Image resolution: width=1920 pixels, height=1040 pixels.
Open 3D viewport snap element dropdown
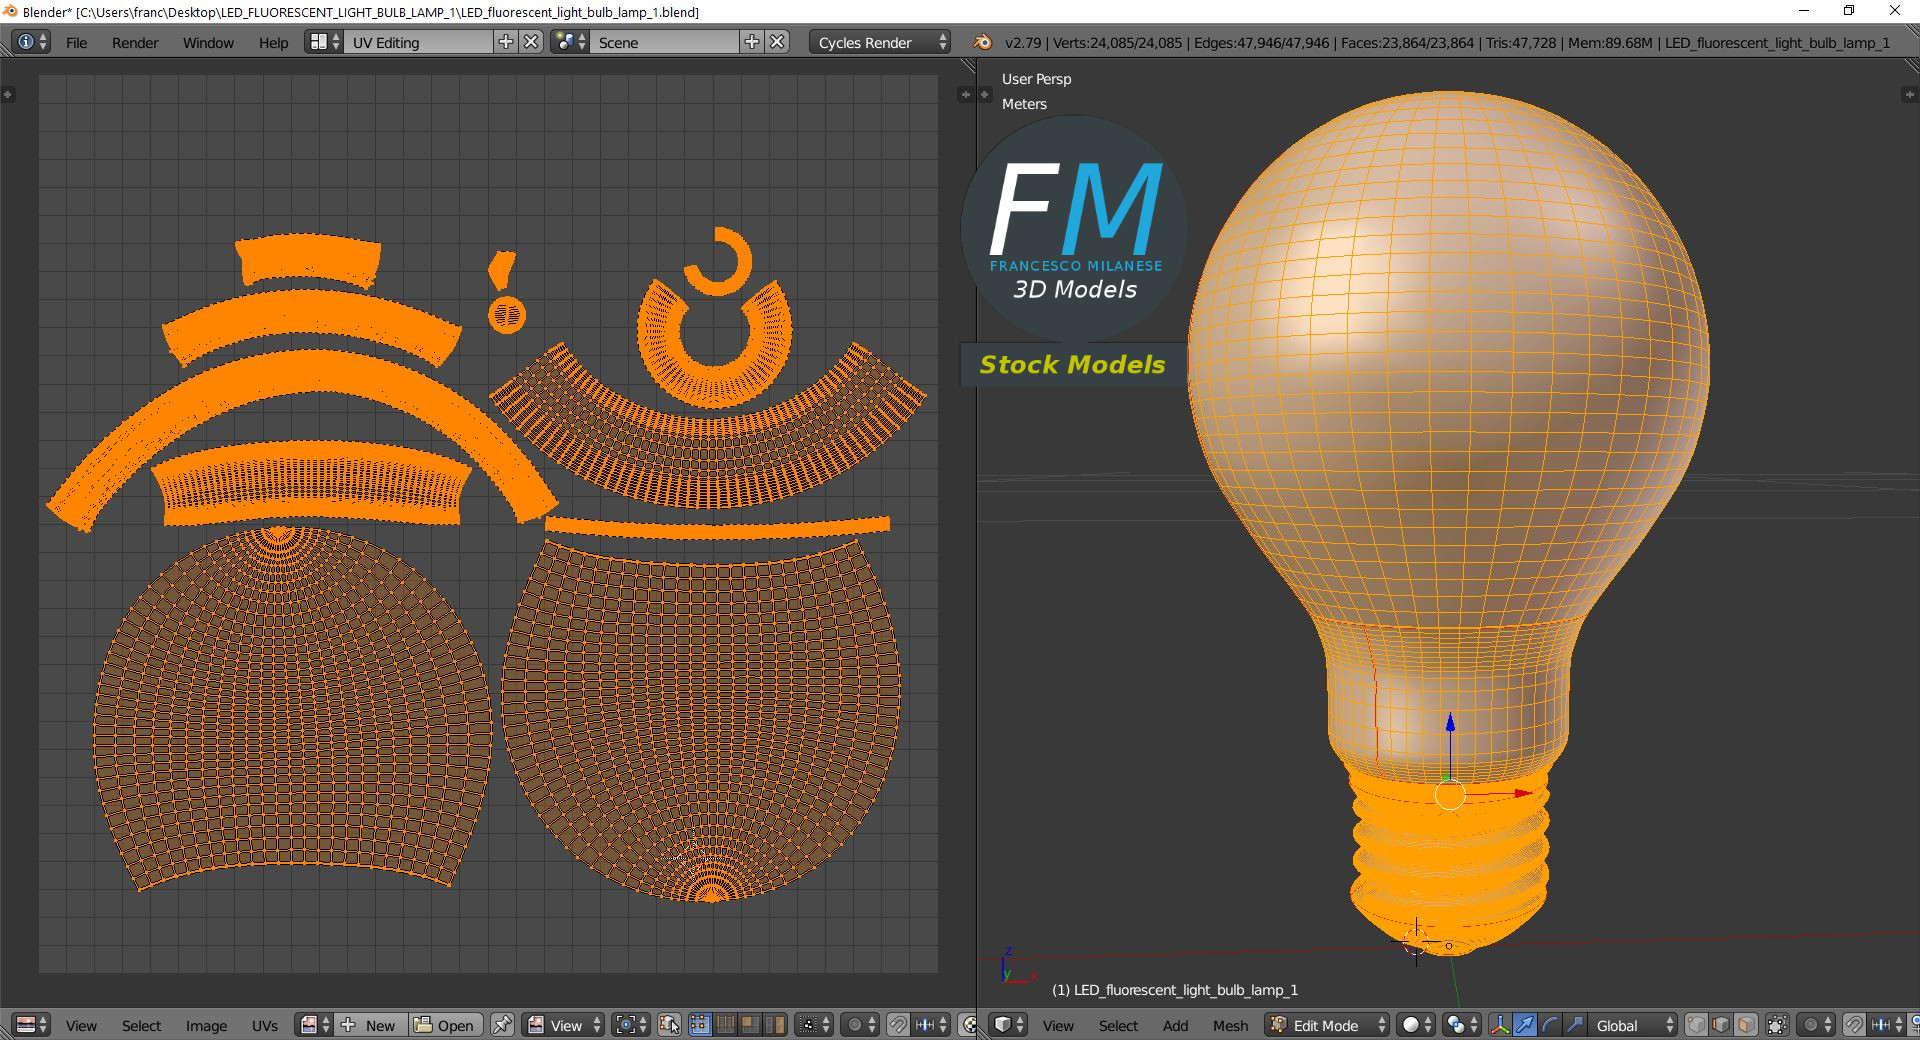(1886, 1025)
